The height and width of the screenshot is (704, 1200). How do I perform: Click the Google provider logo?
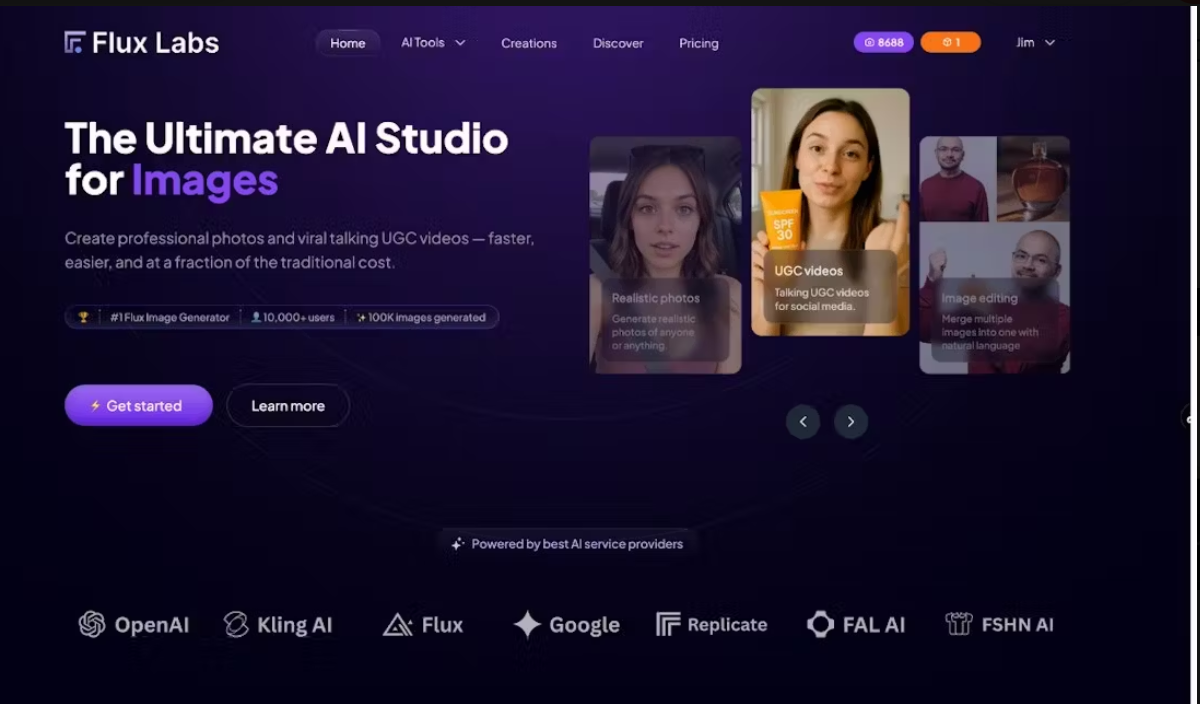tap(567, 625)
